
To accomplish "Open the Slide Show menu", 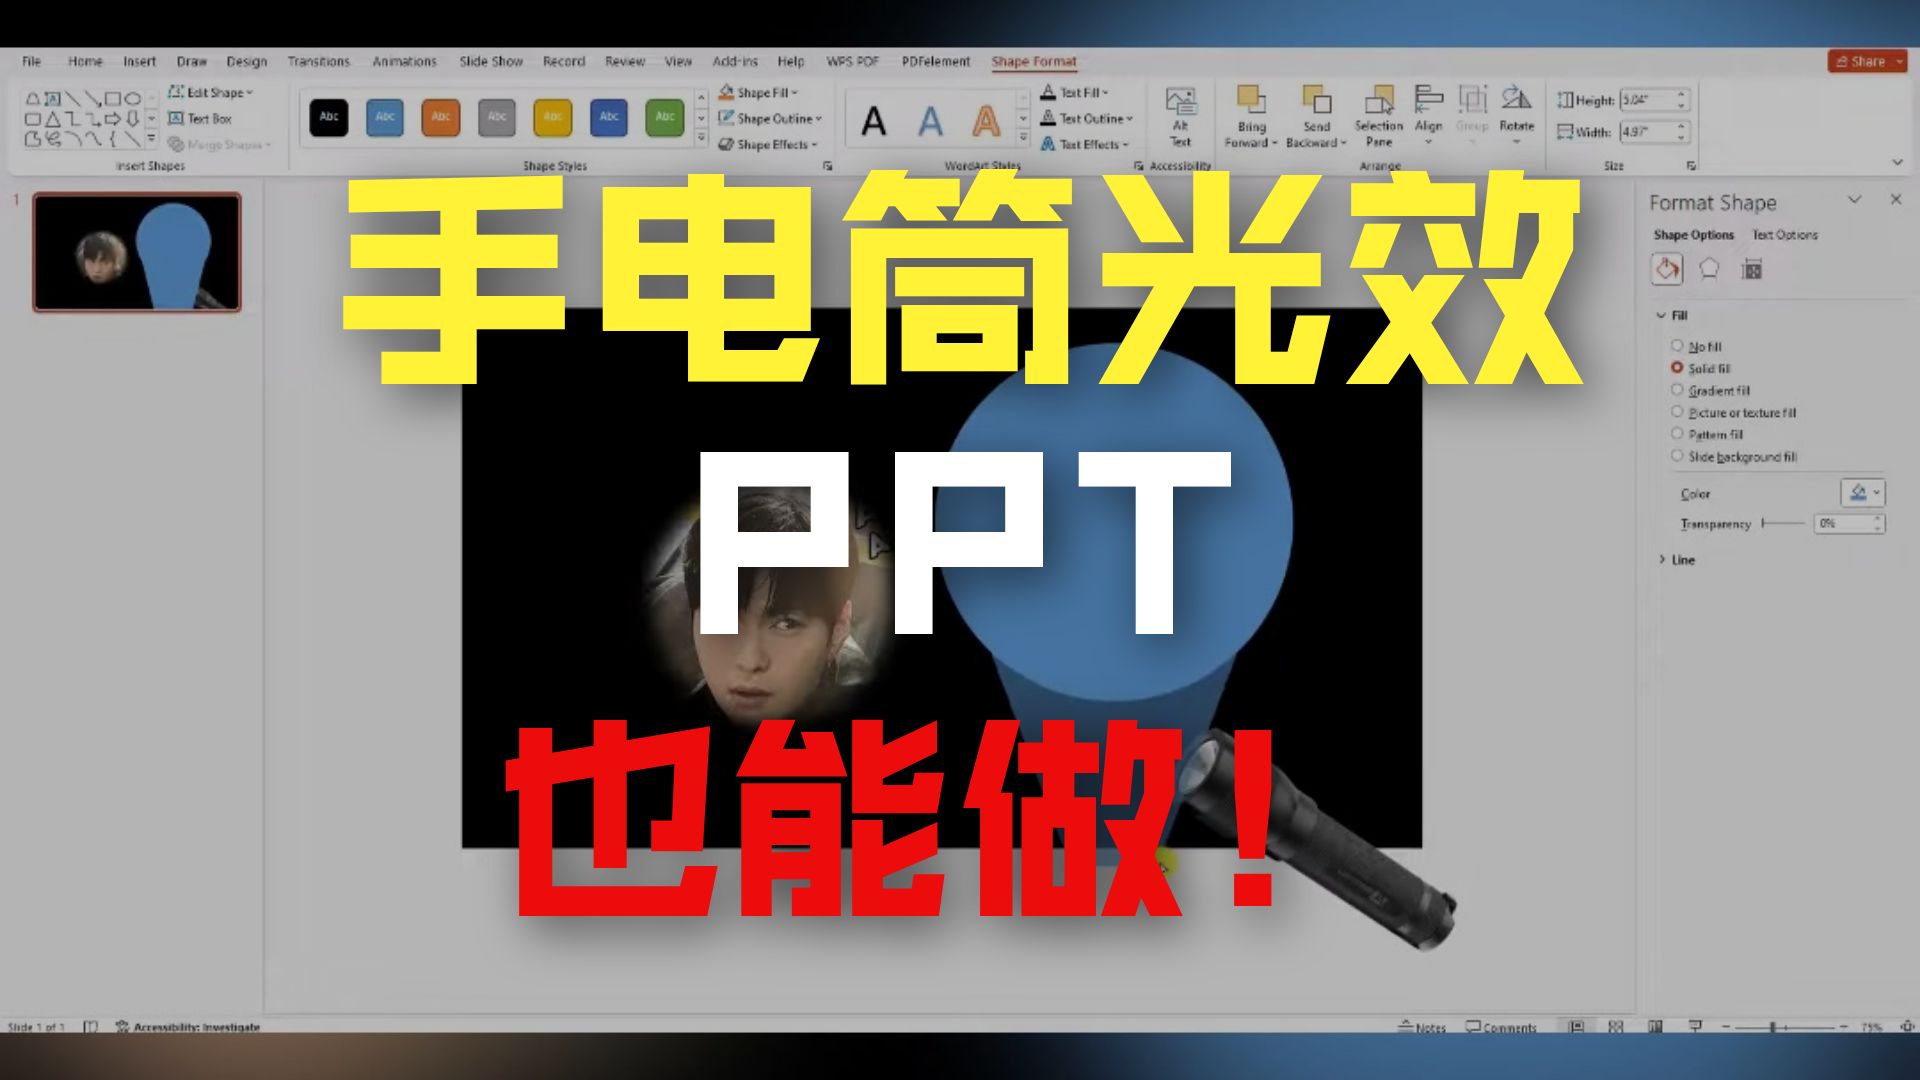I will point(490,61).
